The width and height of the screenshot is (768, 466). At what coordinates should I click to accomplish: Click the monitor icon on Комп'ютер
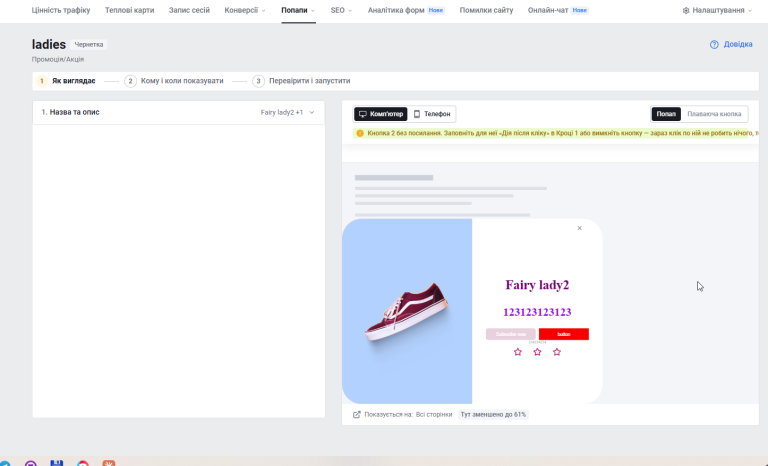[362, 114]
